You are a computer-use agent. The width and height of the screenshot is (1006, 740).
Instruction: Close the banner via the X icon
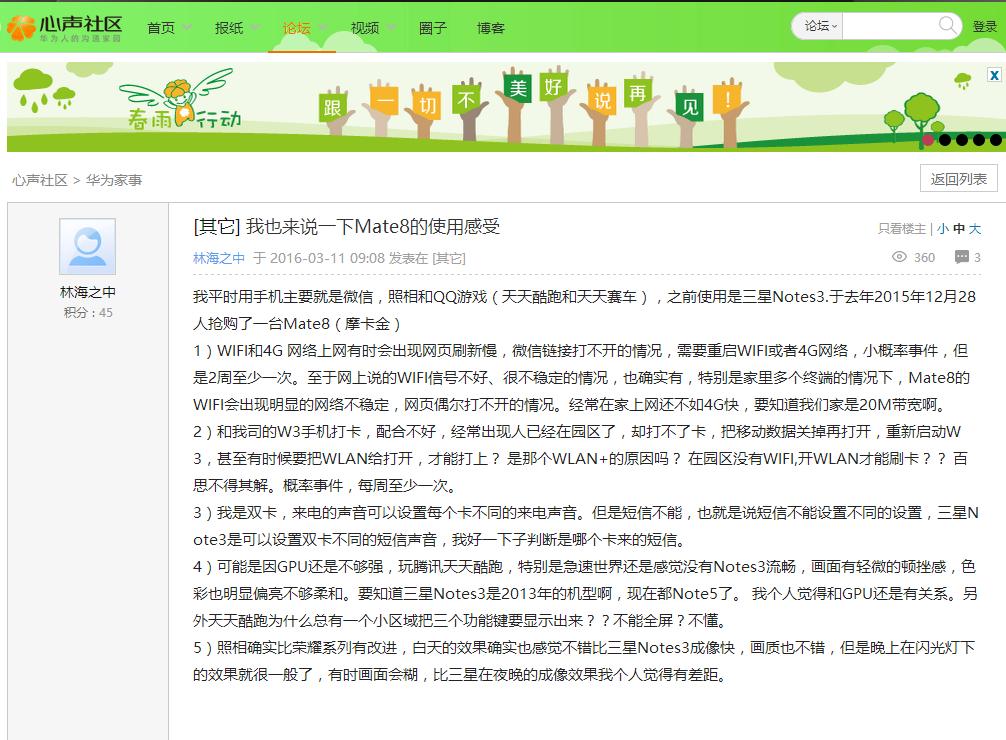point(993,74)
